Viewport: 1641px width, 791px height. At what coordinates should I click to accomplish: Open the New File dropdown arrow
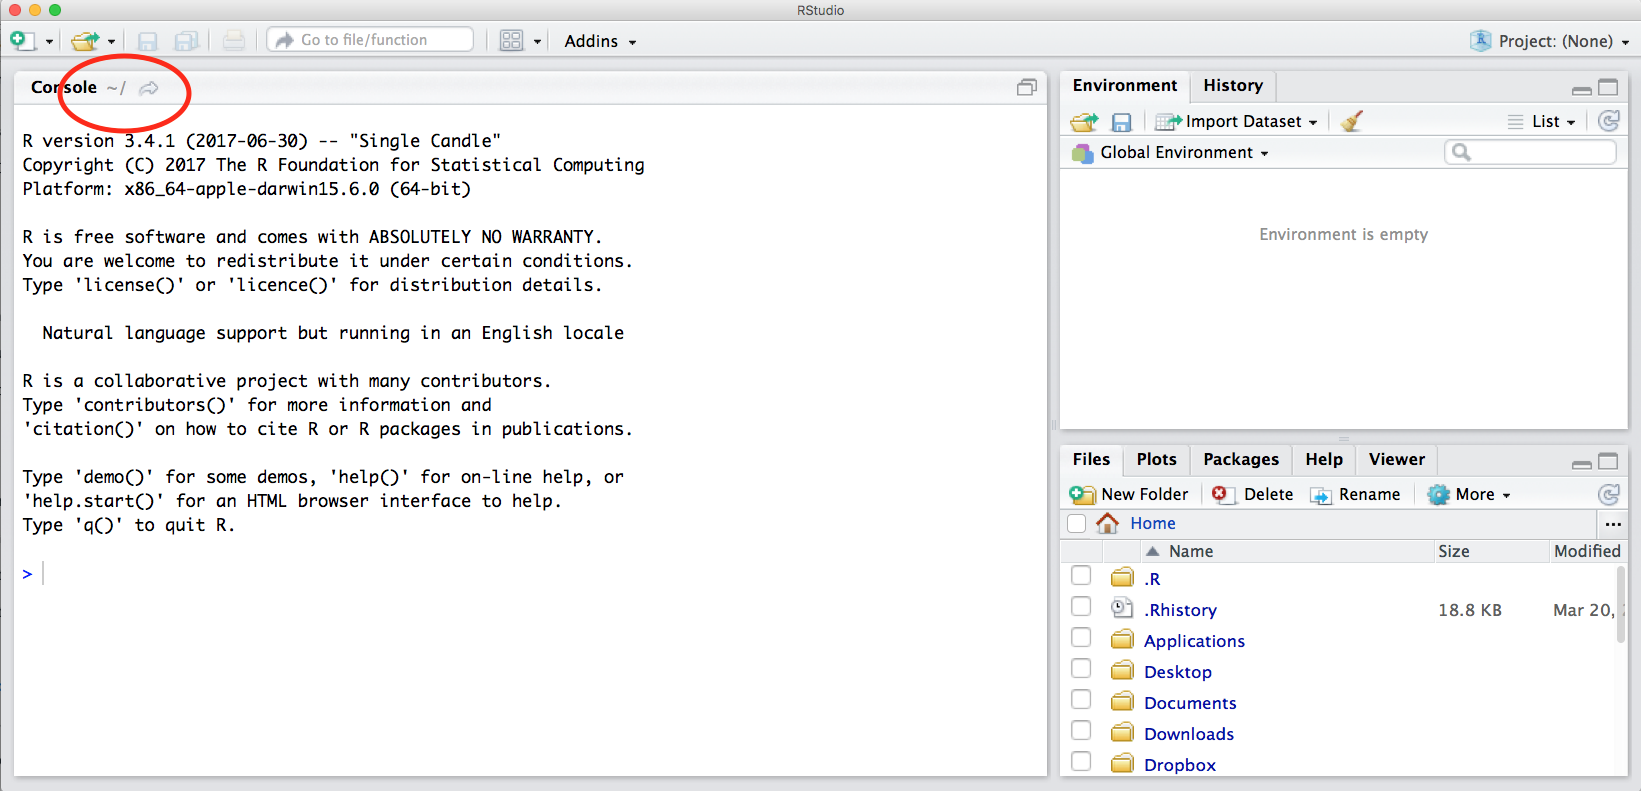pos(49,42)
